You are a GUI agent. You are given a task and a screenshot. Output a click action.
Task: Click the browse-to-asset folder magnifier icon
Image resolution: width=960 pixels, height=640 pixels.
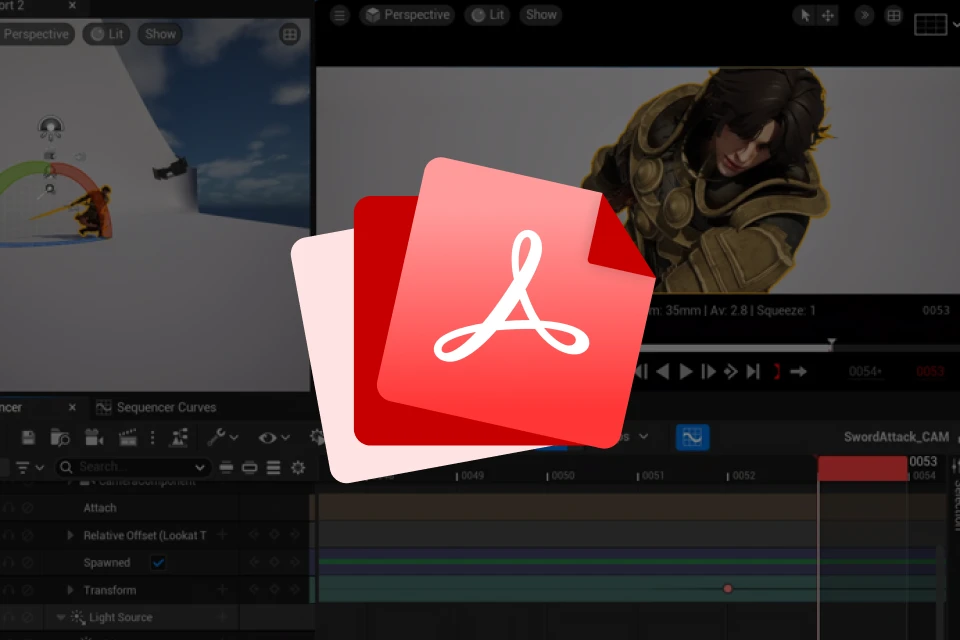(59, 437)
